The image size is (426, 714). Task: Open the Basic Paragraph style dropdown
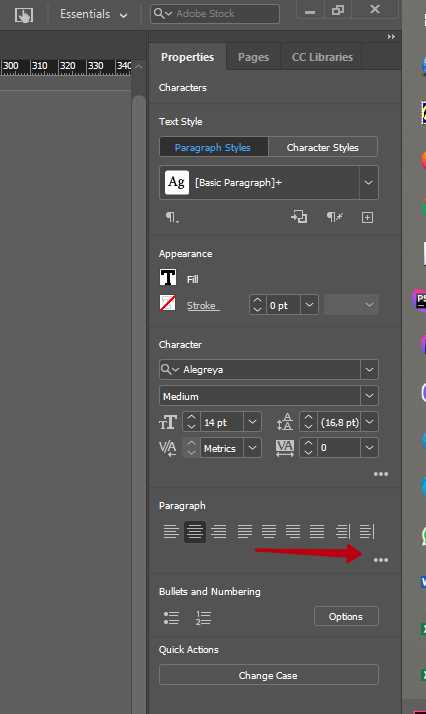click(x=369, y=183)
